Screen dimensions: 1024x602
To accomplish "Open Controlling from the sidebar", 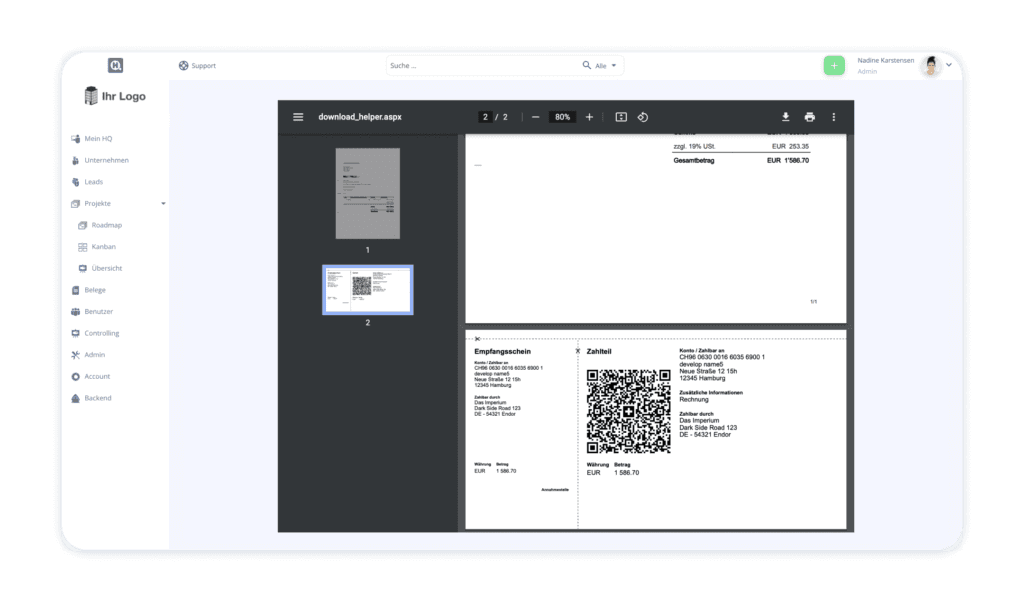I will tap(101, 333).
